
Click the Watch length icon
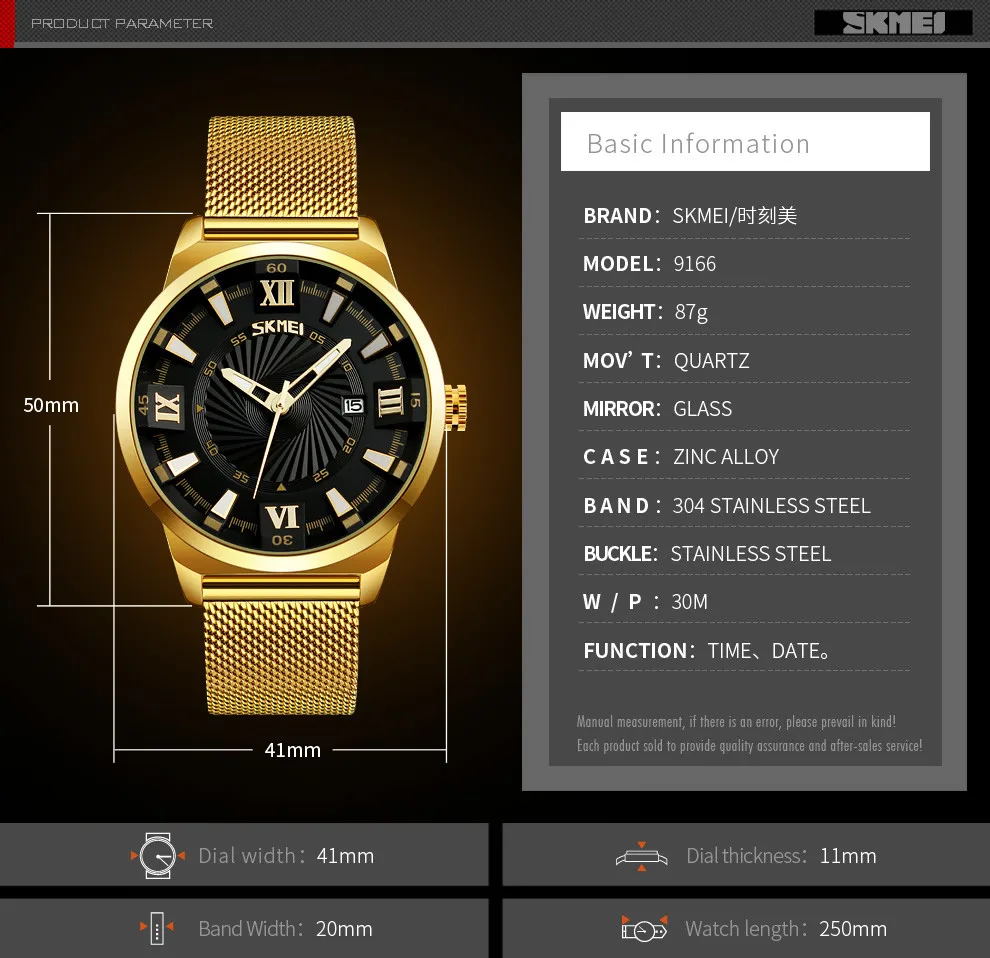(x=644, y=928)
